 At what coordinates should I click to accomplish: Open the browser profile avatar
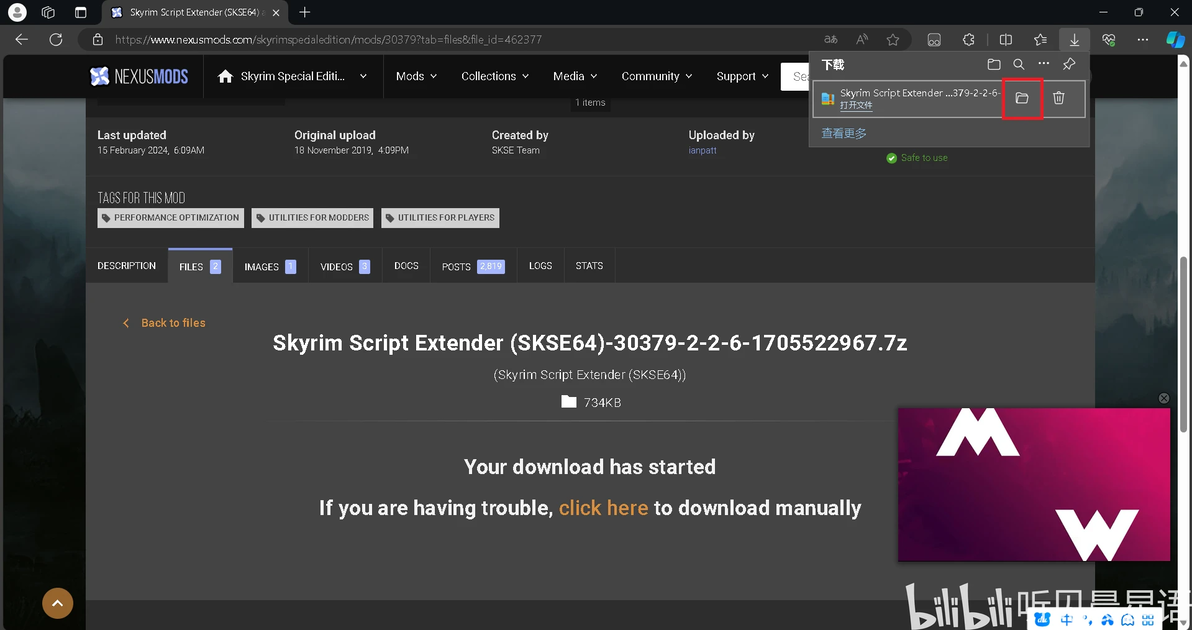[x=17, y=12]
